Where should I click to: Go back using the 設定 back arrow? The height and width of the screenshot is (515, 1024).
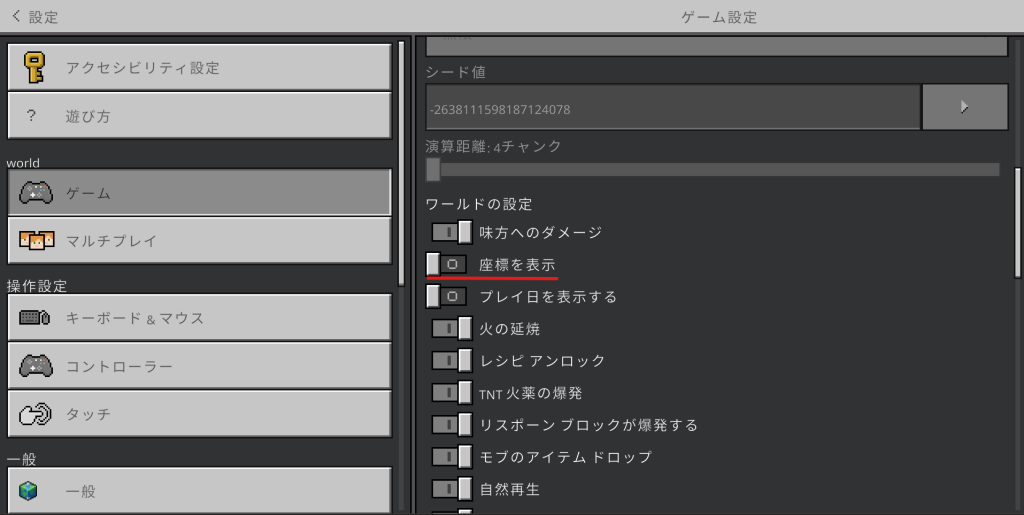click(x=16, y=16)
